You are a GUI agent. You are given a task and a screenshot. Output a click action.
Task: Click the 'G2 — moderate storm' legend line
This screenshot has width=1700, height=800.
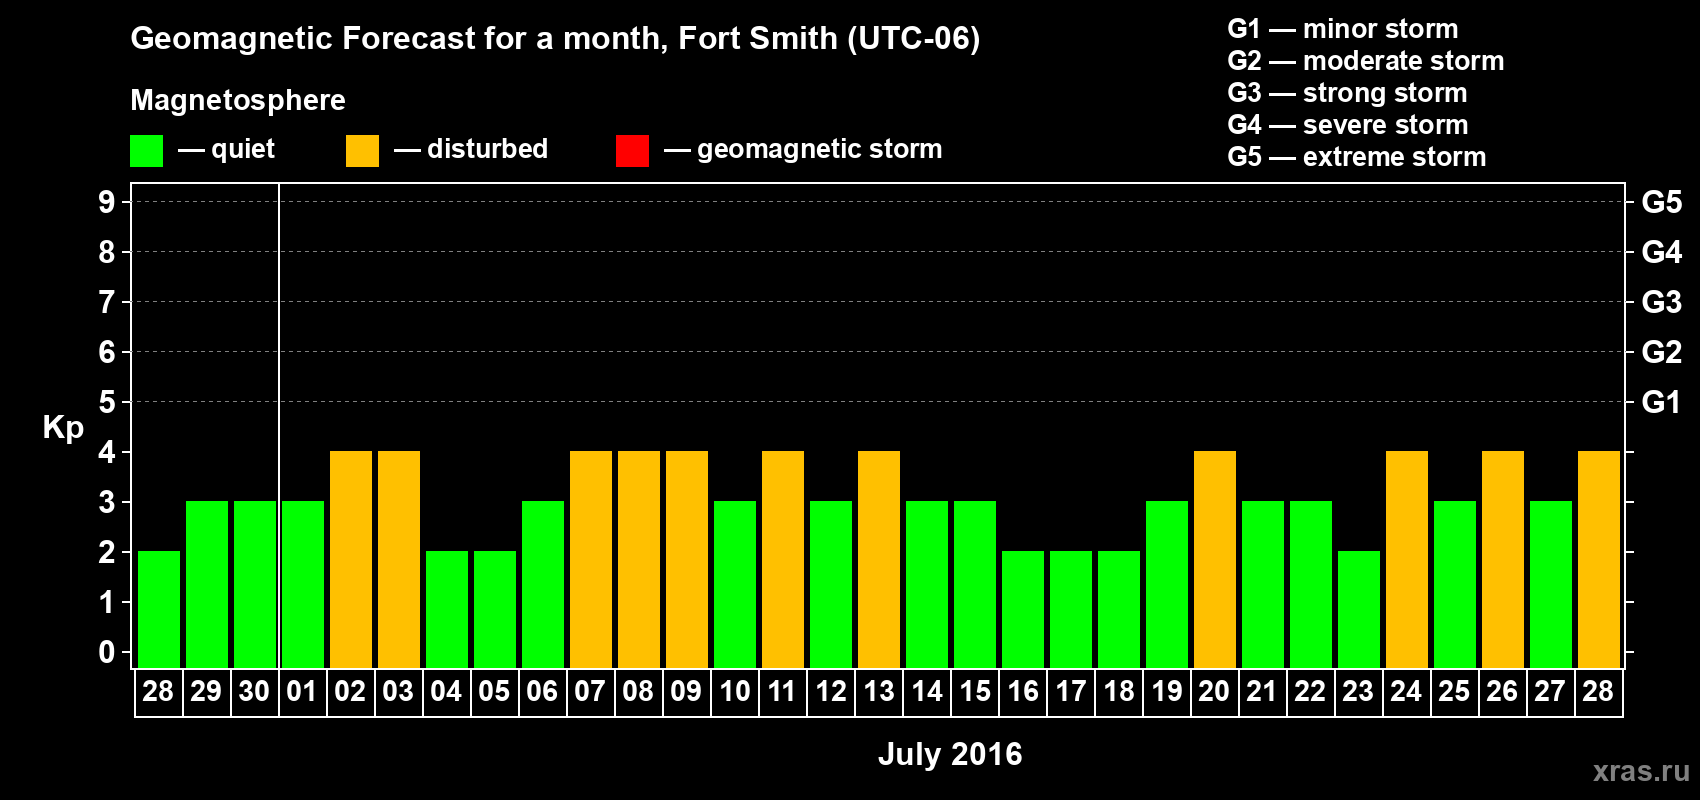[1365, 61]
